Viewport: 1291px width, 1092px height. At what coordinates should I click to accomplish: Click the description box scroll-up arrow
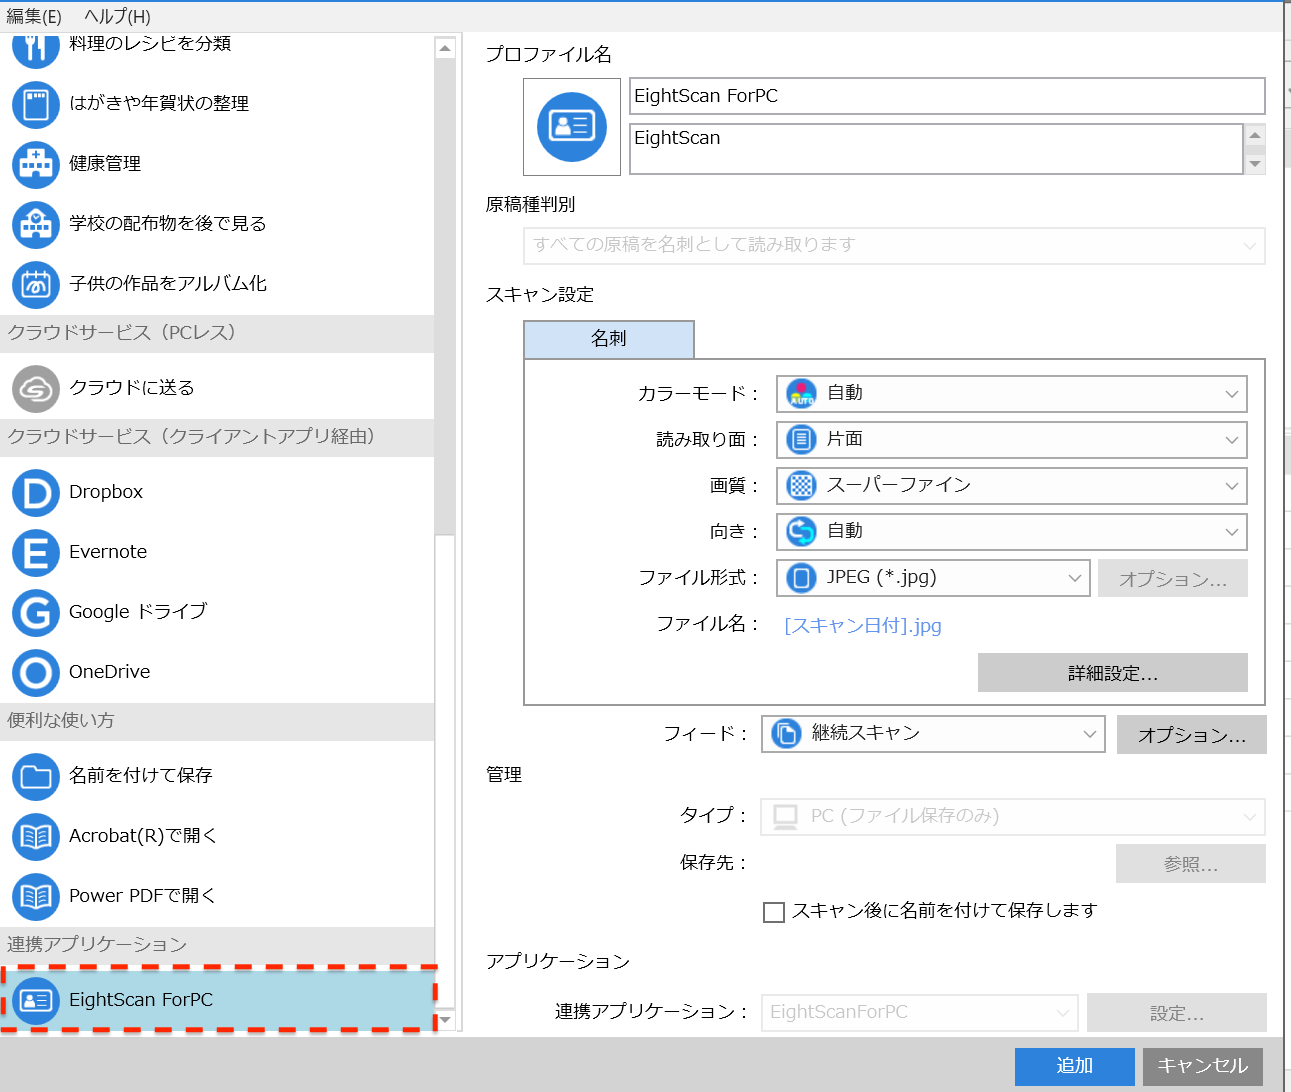(1255, 135)
